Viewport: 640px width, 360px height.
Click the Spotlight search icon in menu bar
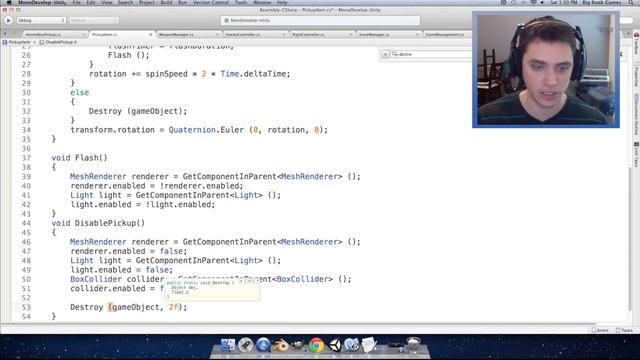tap(631, 2)
